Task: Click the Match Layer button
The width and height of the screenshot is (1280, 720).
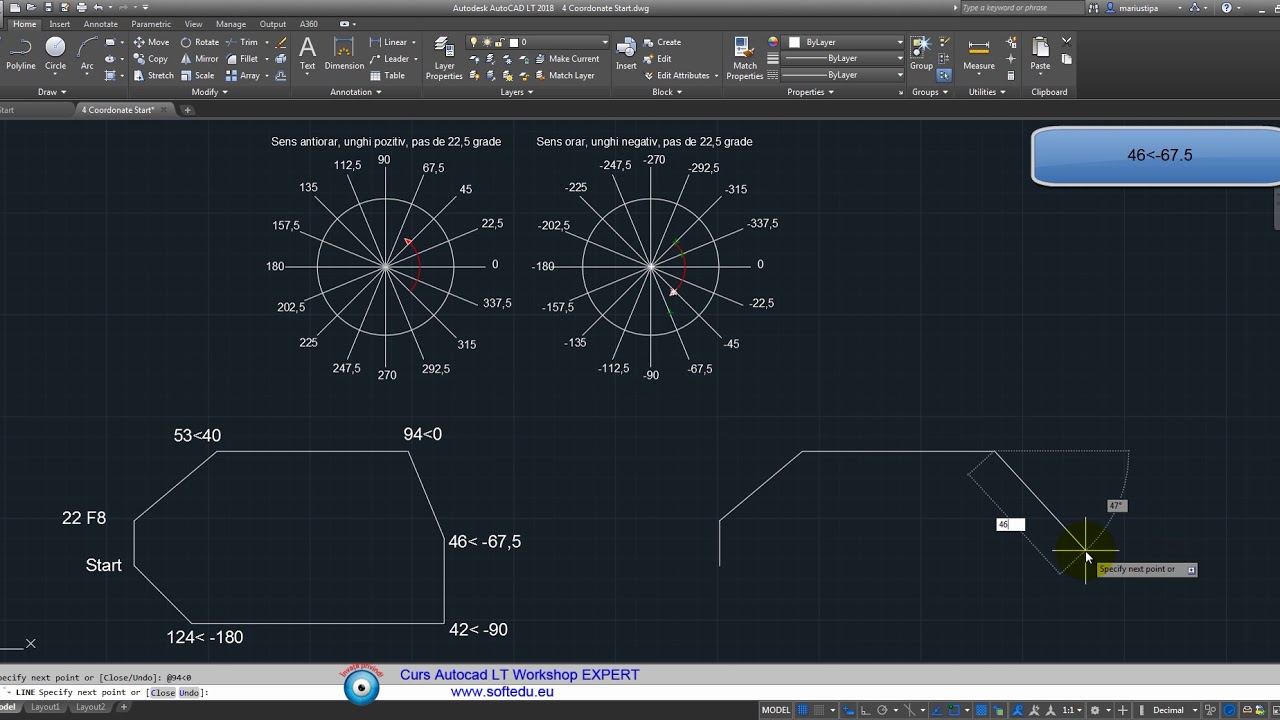Action: pyautogui.click(x=563, y=75)
